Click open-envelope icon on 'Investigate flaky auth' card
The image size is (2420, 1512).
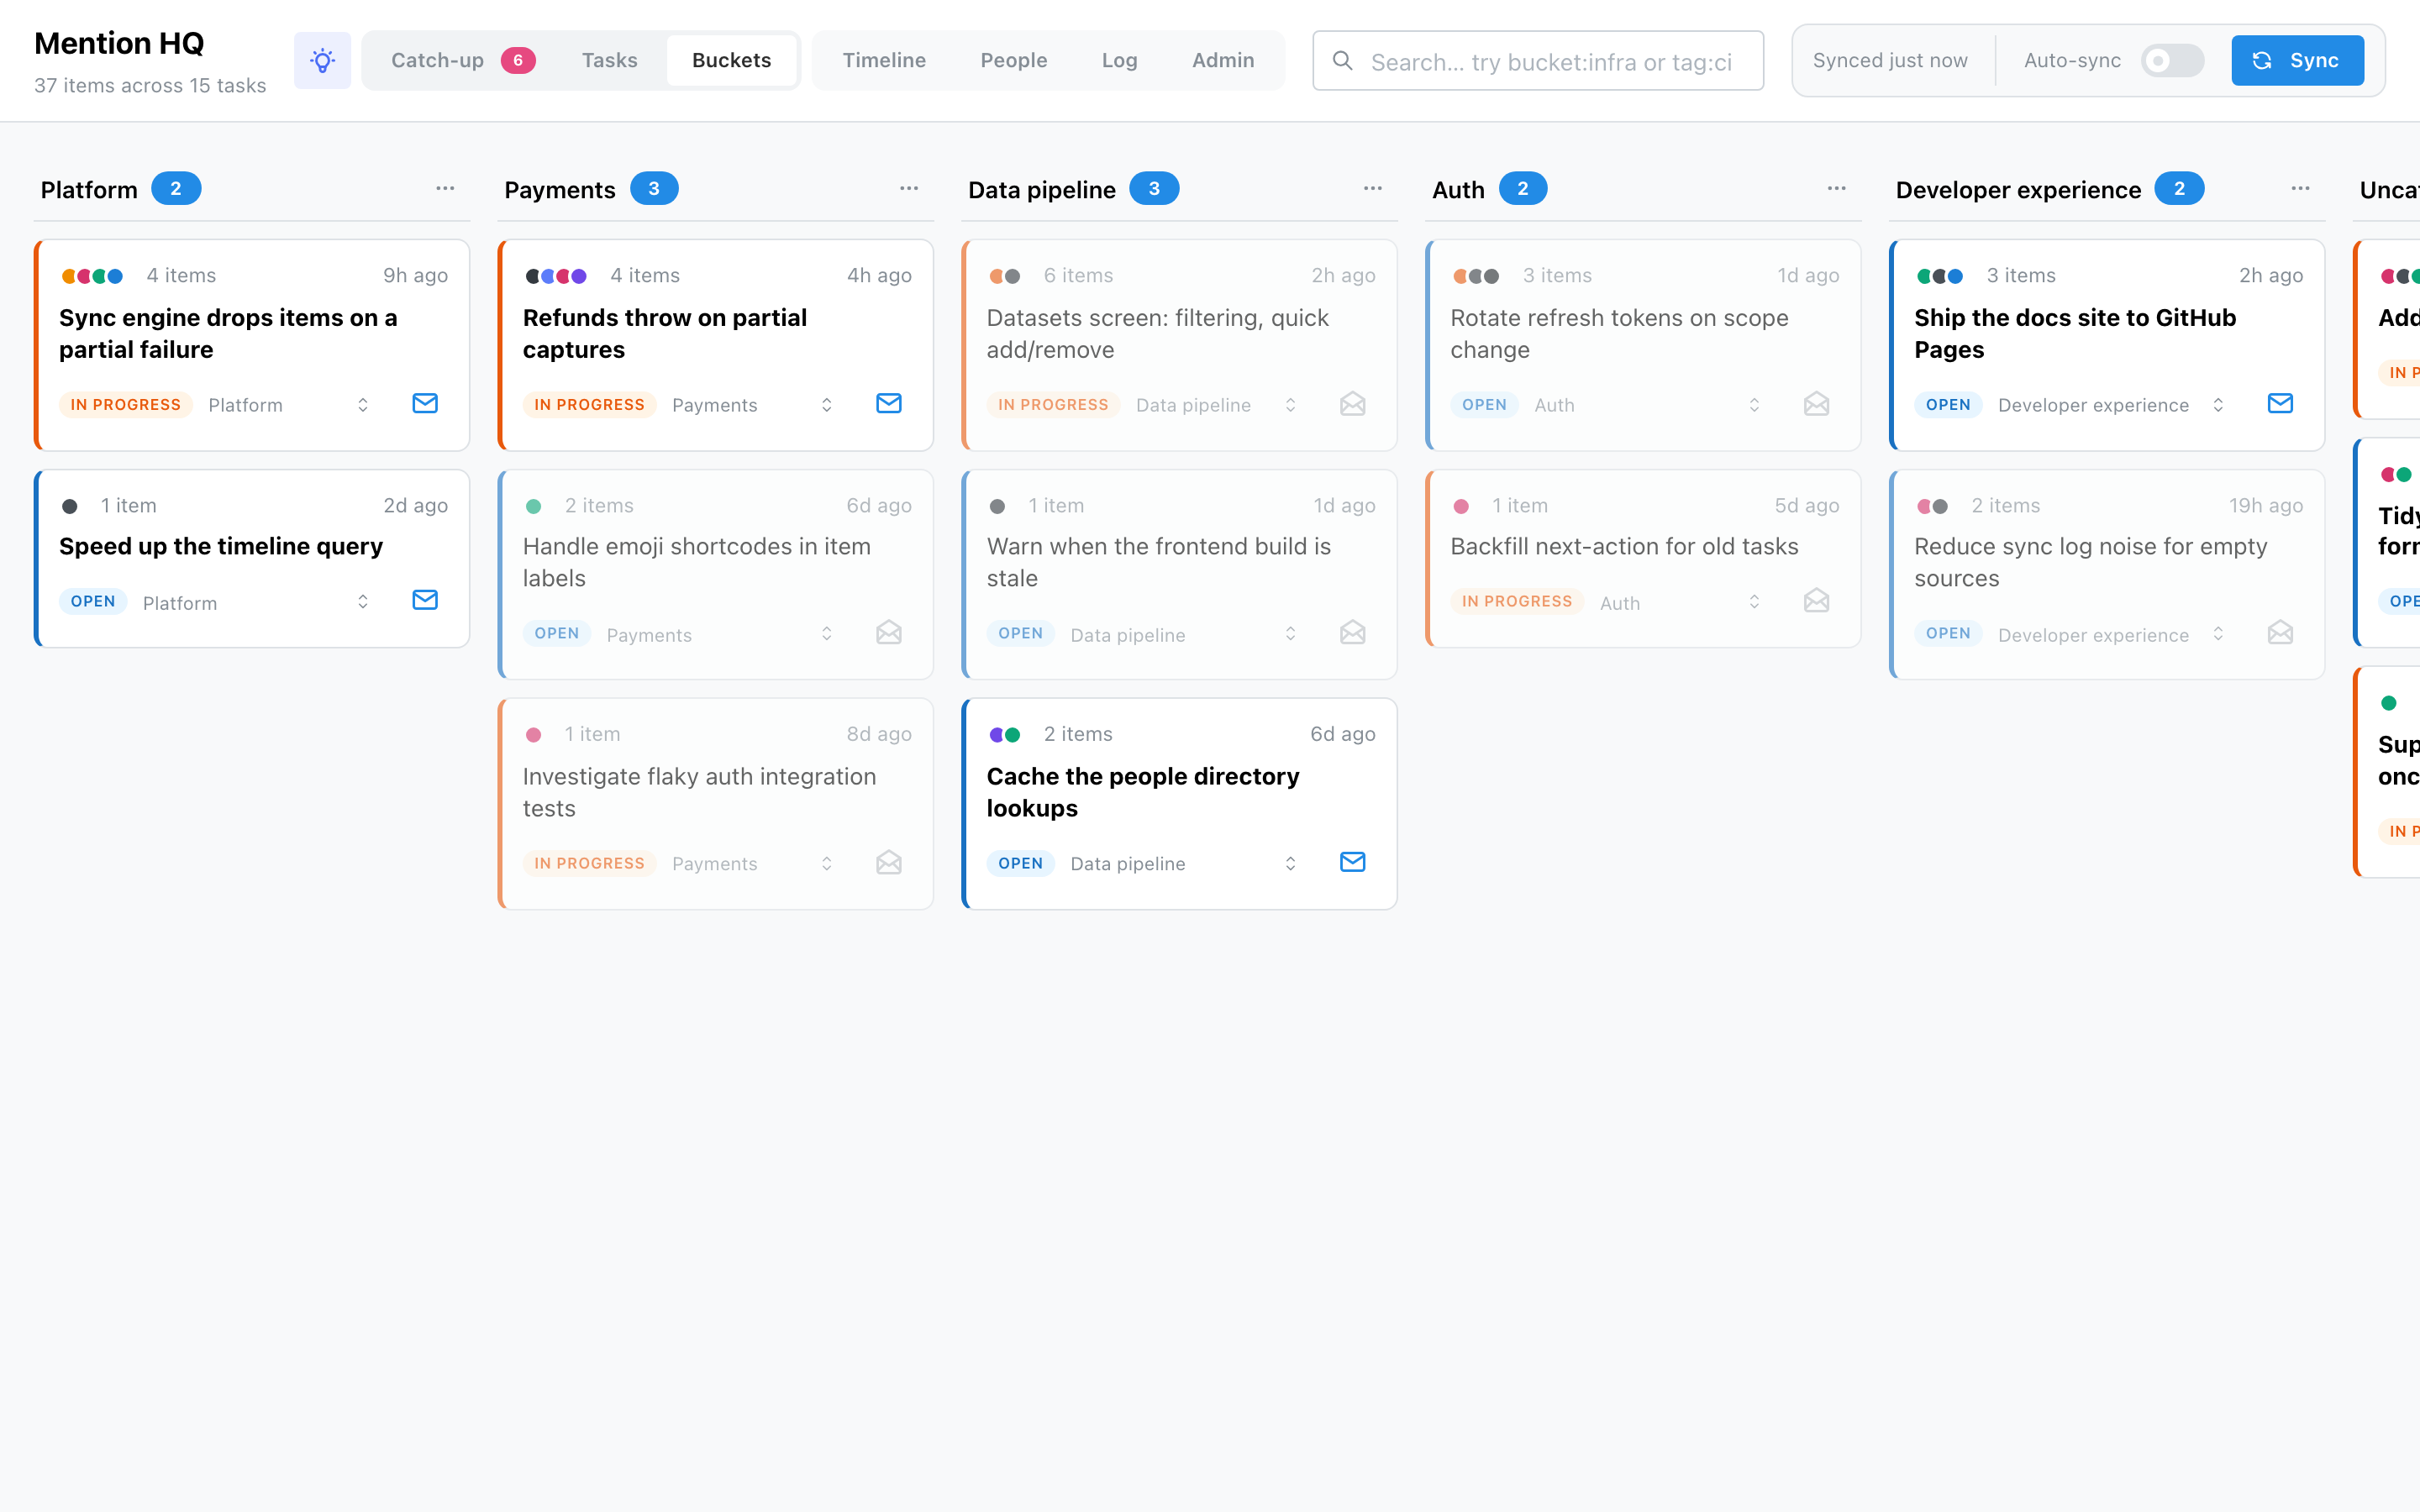tap(889, 862)
